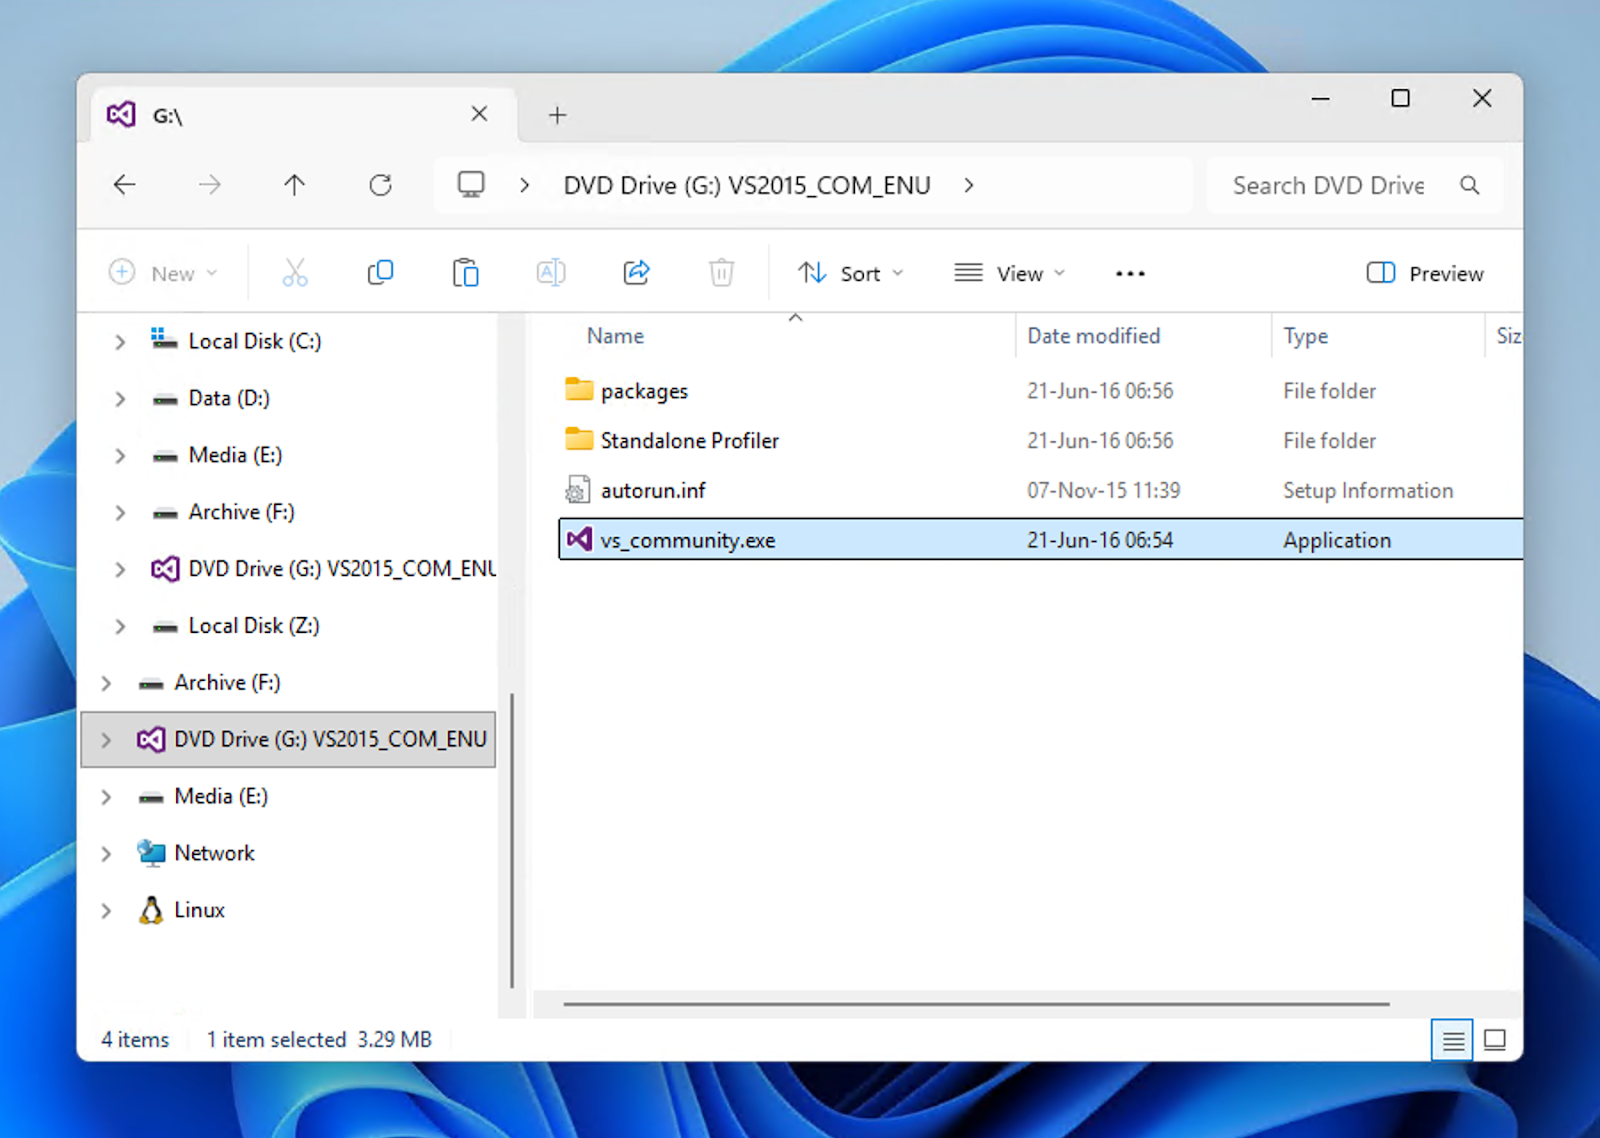
Task: Click chevron before DVD Drive in address bar
Action: pyautogui.click(x=524, y=185)
